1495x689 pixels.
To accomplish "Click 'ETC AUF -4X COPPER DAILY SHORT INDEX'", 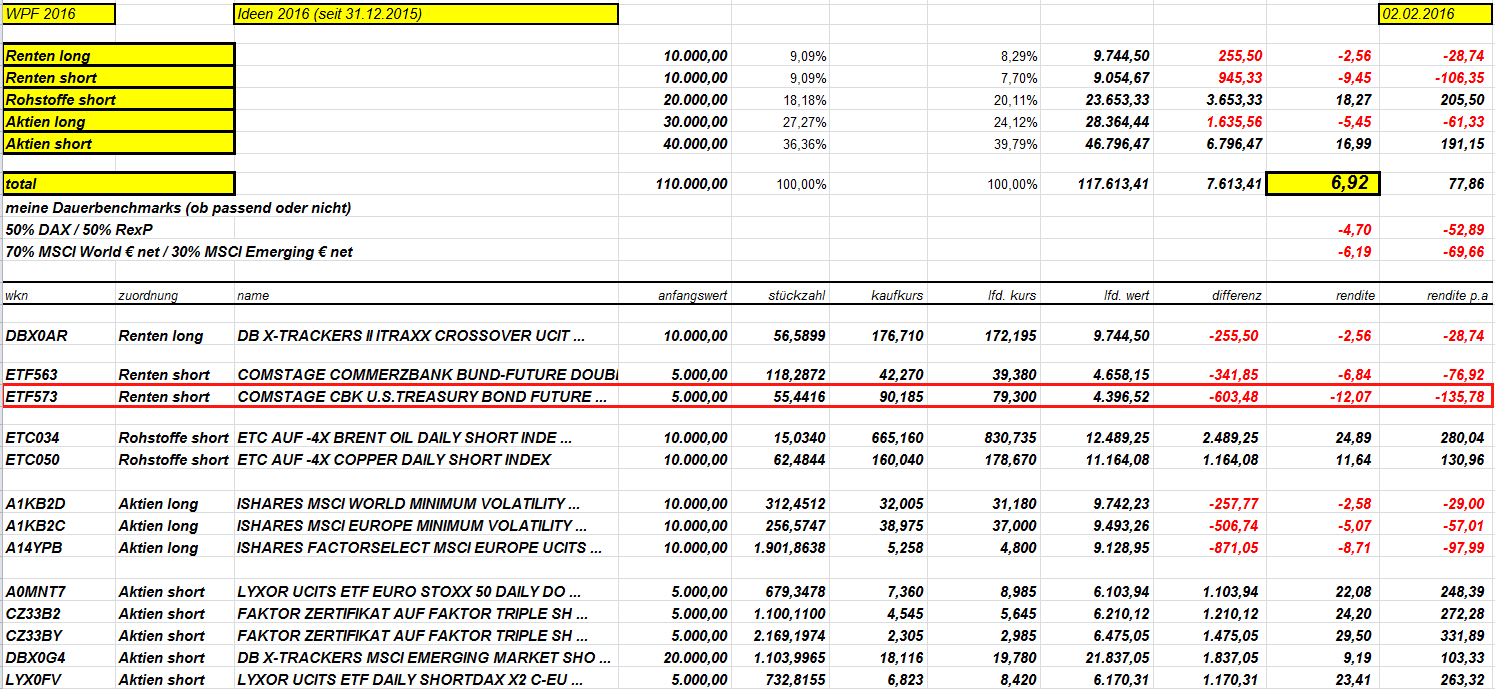I will tap(394, 460).
